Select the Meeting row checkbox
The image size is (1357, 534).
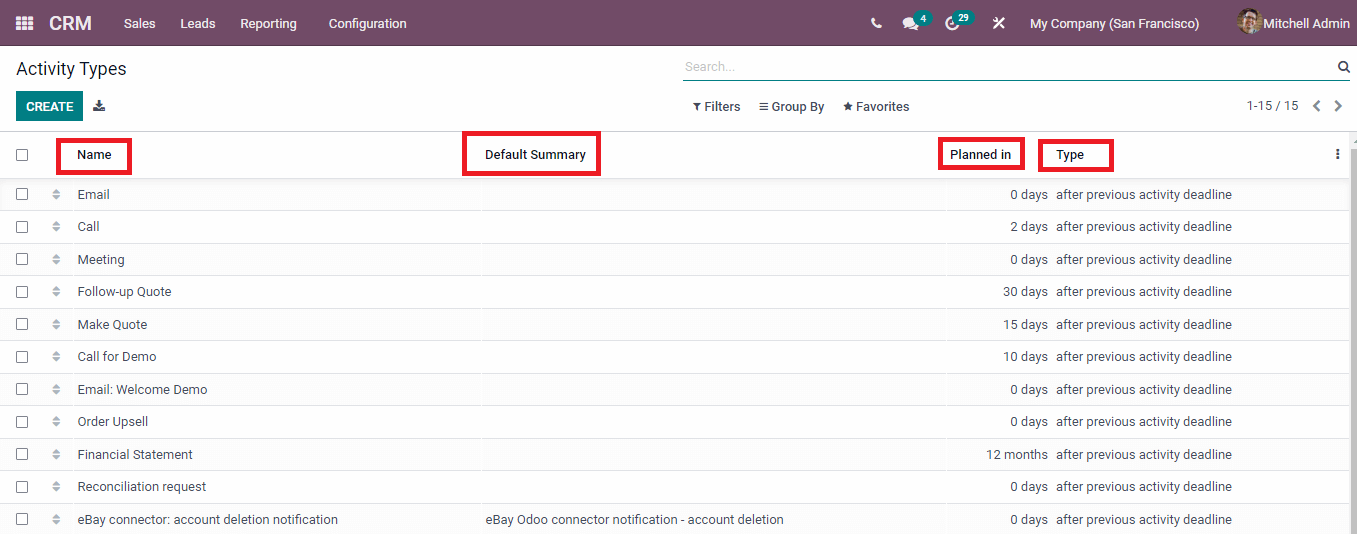click(22, 259)
